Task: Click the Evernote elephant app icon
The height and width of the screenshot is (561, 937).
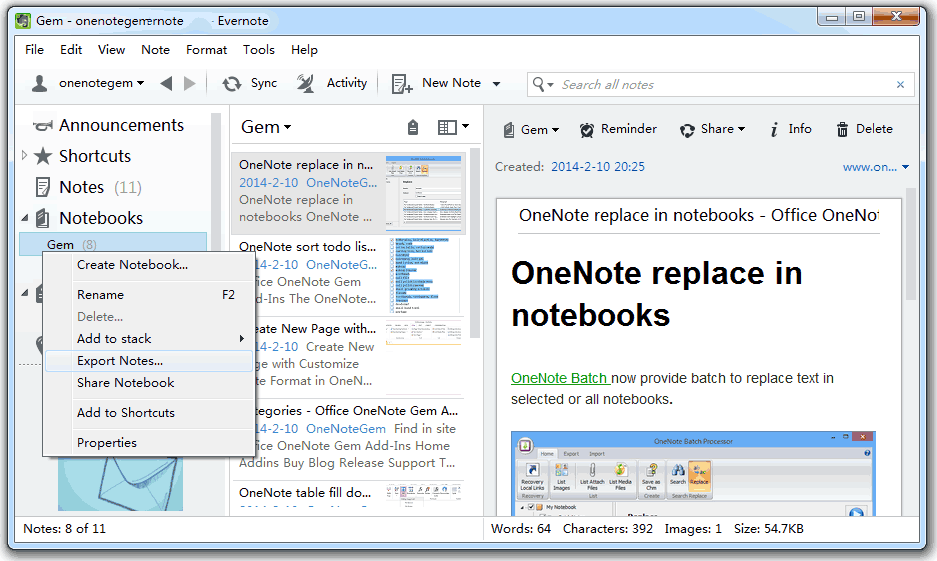Action: 23,21
